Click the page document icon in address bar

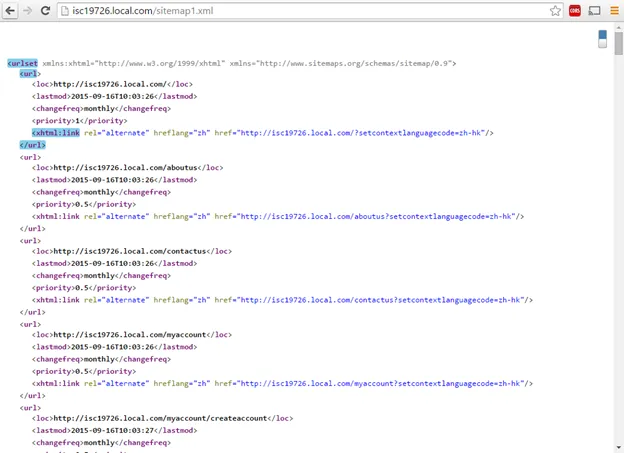click(65, 11)
